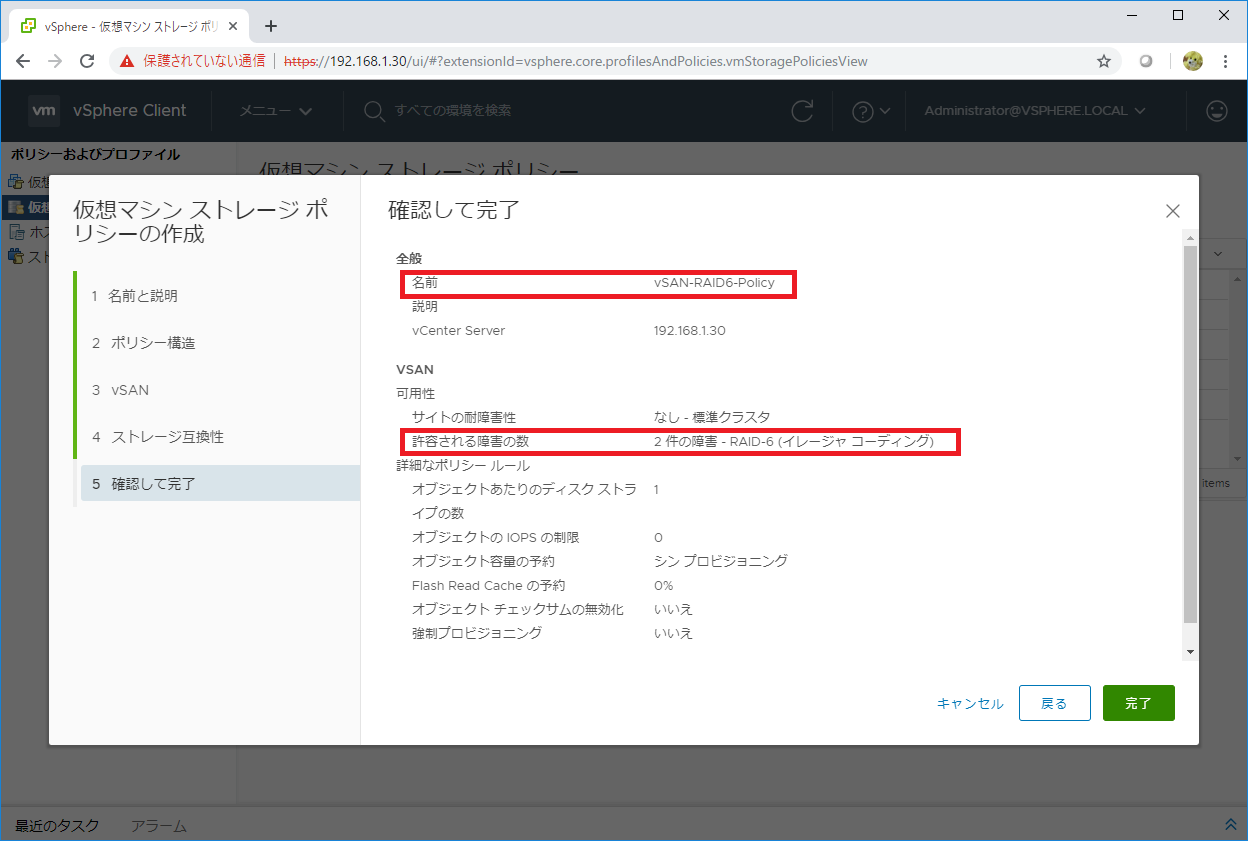Select the vSphere browser tab
Image resolution: width=1248 pixels, height=841 pixels.
(130, 26)
